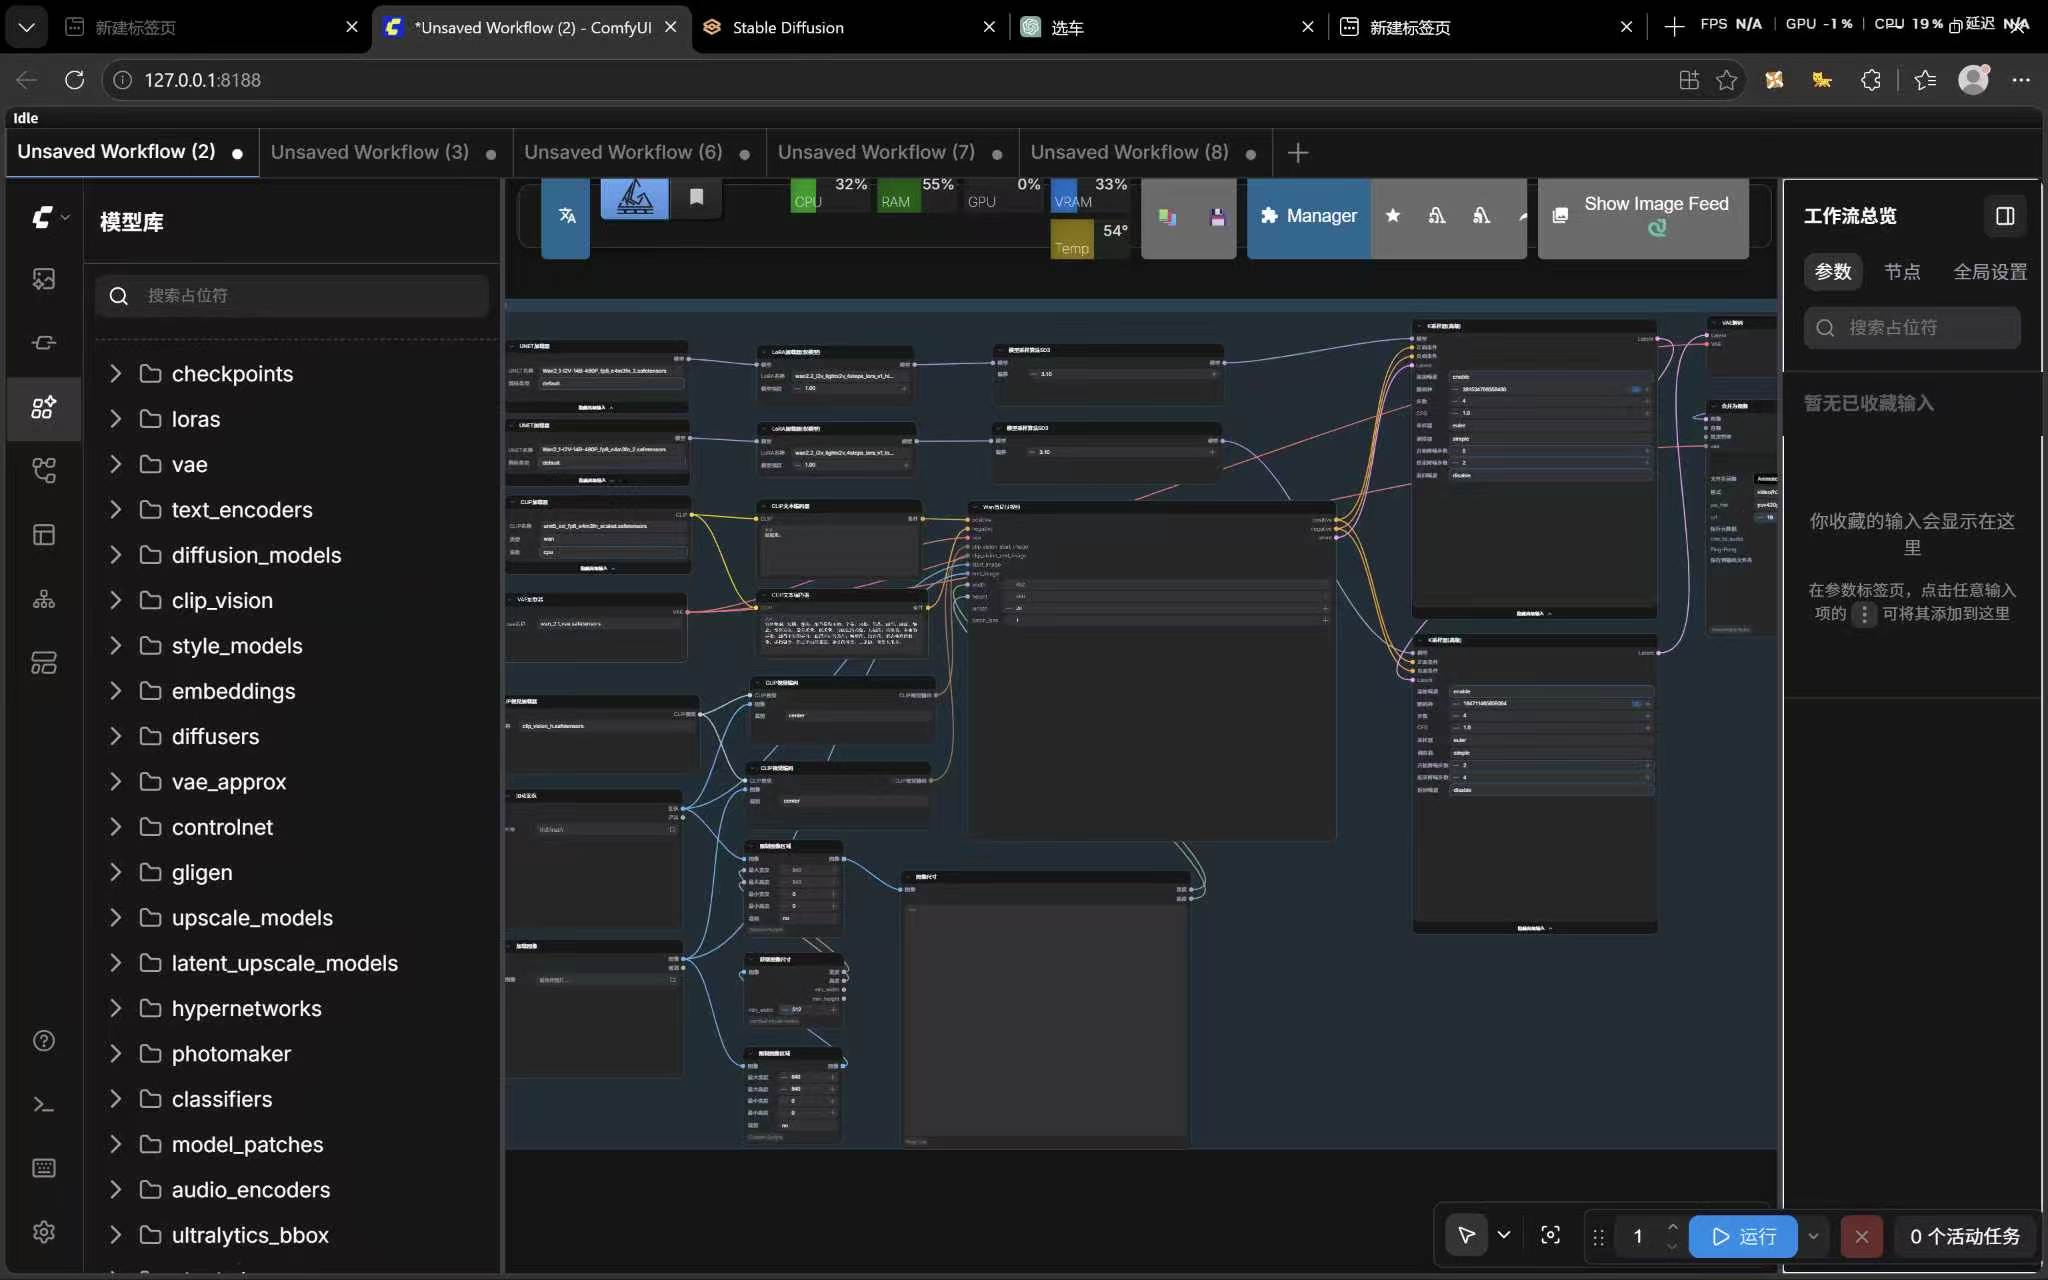Click the batch count number field
2048x1280 pixels.
pos(1638,1237)
